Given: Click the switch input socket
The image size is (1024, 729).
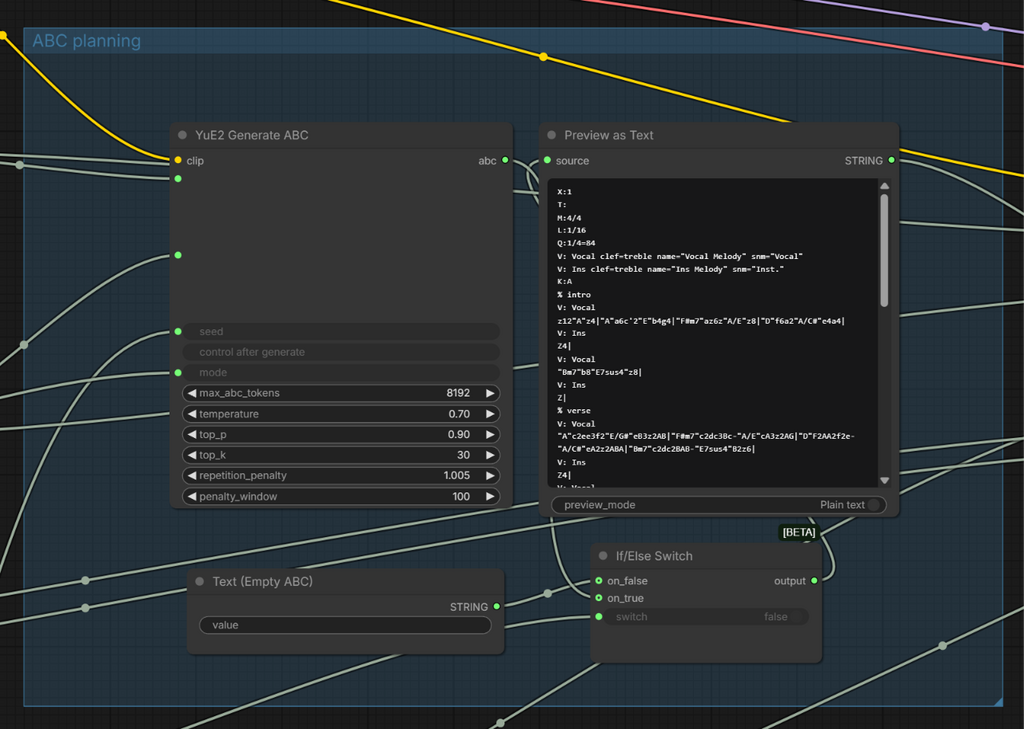Looking at the screenshot, I should click(599, 617).
